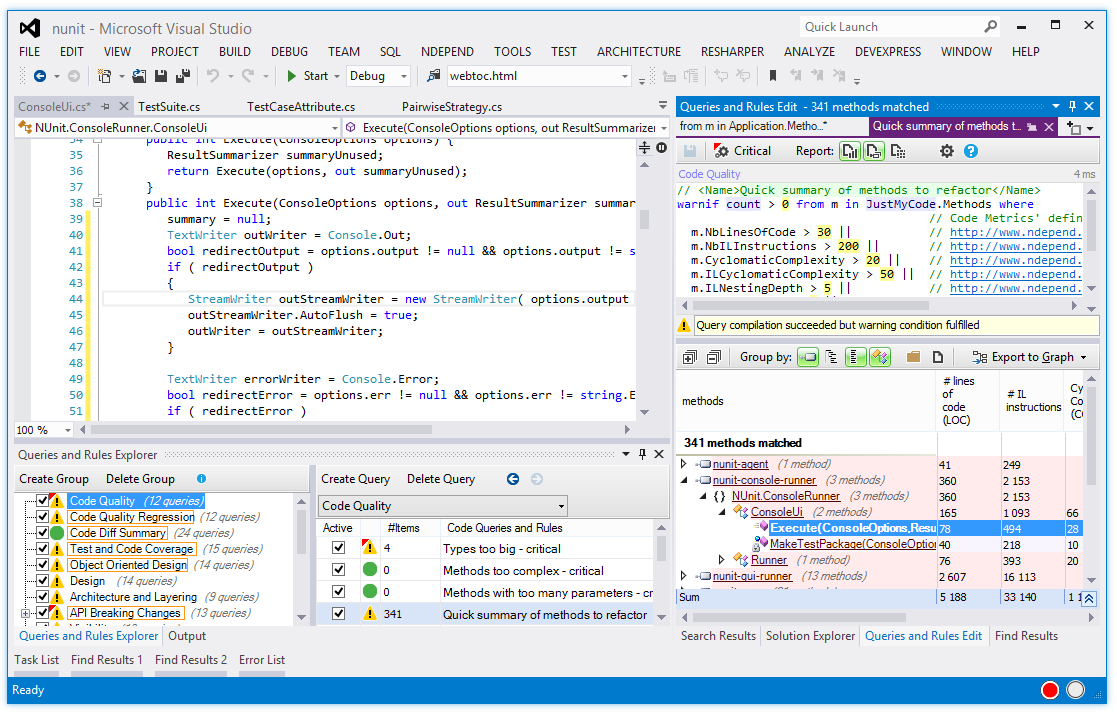Switch to the Solution Explorer tab
The image size is (1117, 713).
tap(810, 635)
